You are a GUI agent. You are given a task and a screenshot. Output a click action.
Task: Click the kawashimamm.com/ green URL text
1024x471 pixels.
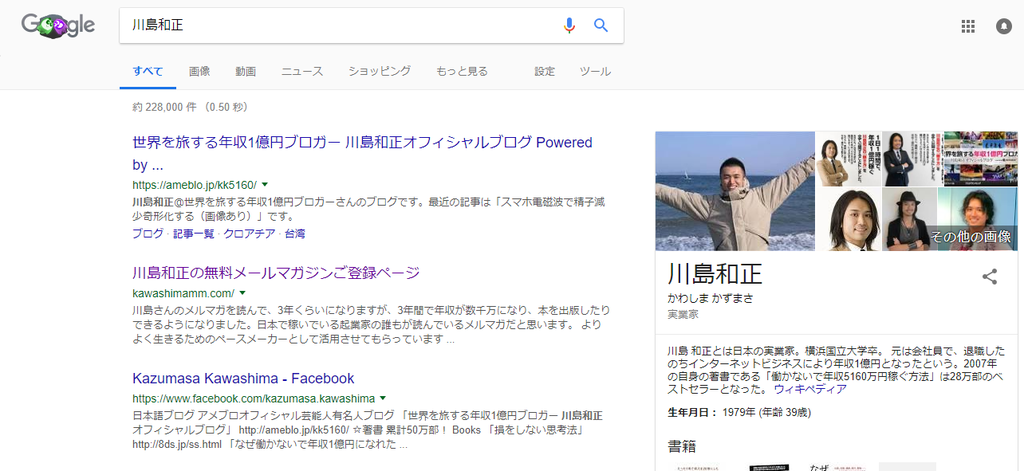tap(183, 293)
